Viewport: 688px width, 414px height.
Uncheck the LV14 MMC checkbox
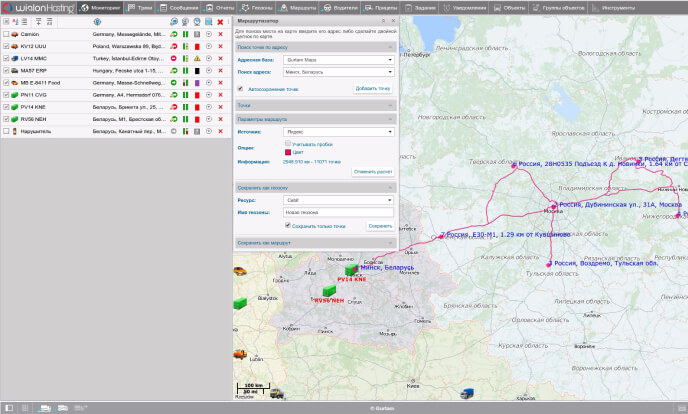click(x=6, y=58)
